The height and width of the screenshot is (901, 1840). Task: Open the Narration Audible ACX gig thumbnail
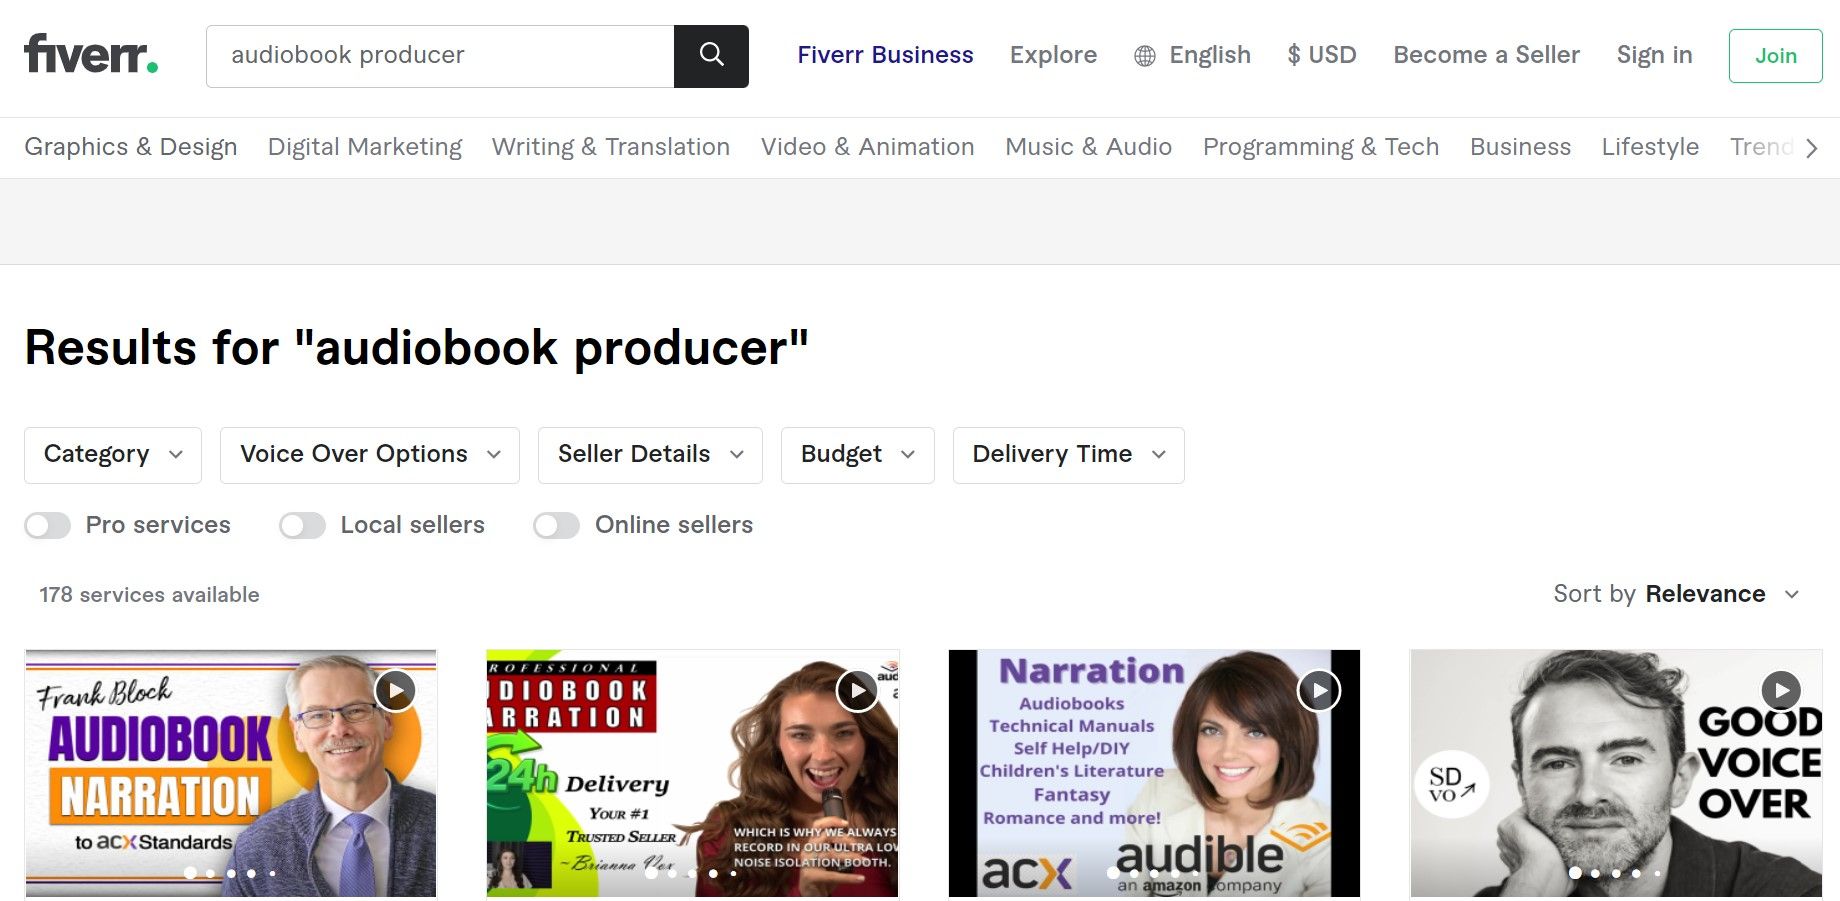1154,774
